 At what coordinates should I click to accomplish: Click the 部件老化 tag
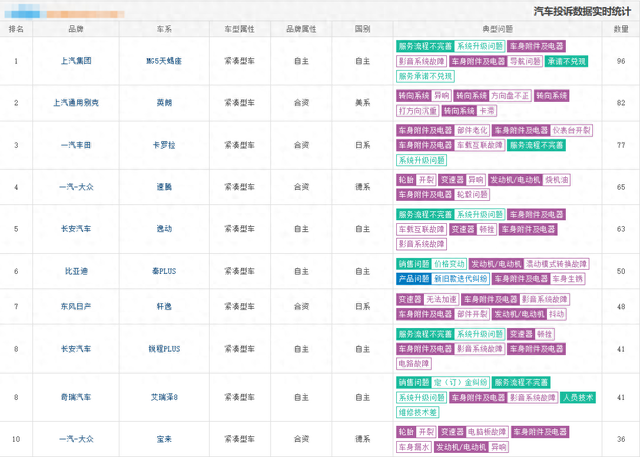(472, 131)
